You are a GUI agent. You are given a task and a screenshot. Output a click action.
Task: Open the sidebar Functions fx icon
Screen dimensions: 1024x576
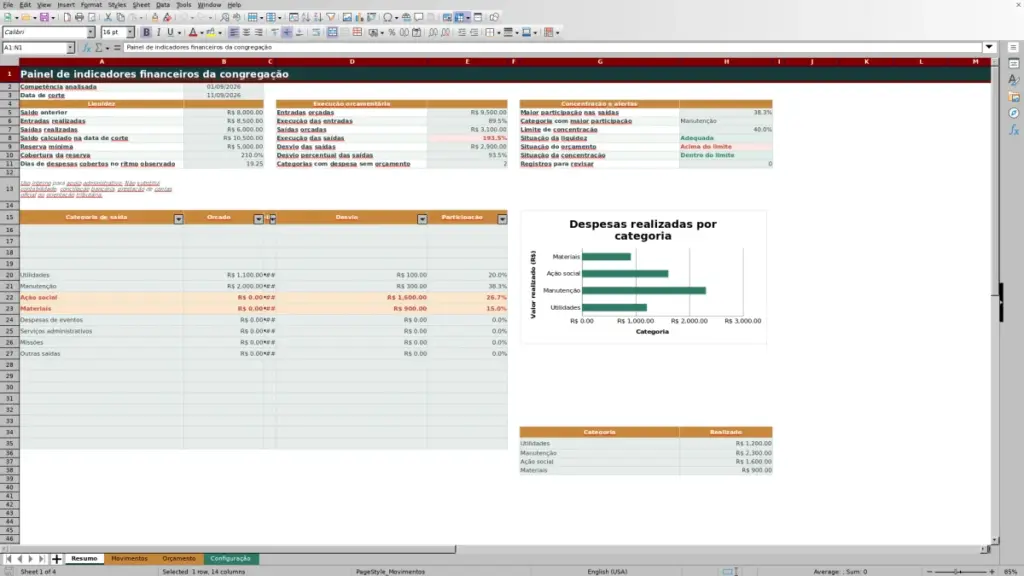tap(1013, 130)
